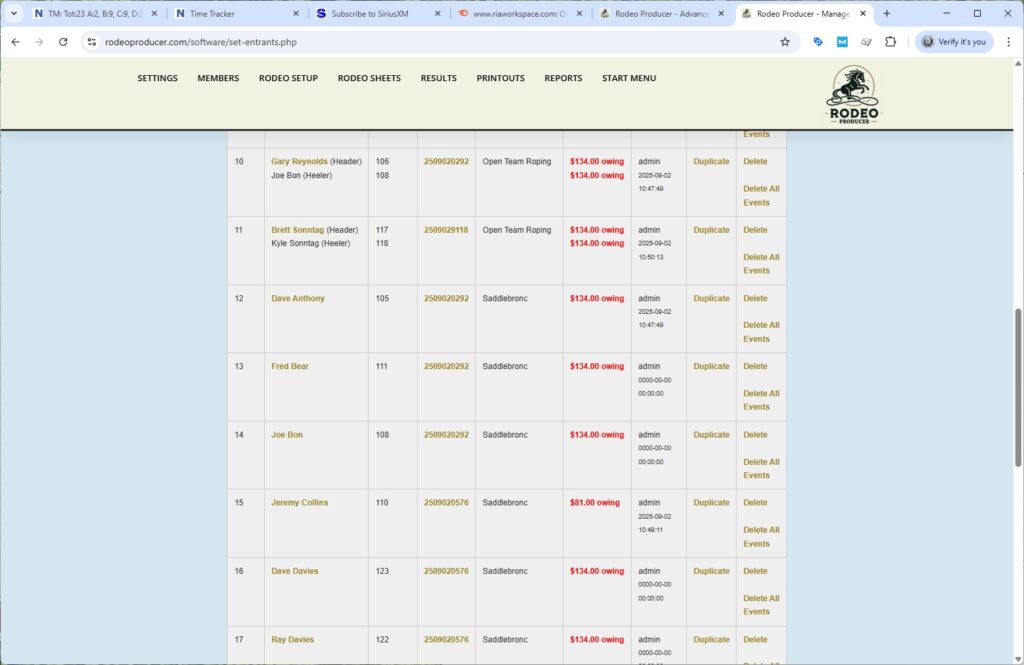Open Gary Reynolds' member record
This screenshot has width=1024, height=665.
pos(298,161)
